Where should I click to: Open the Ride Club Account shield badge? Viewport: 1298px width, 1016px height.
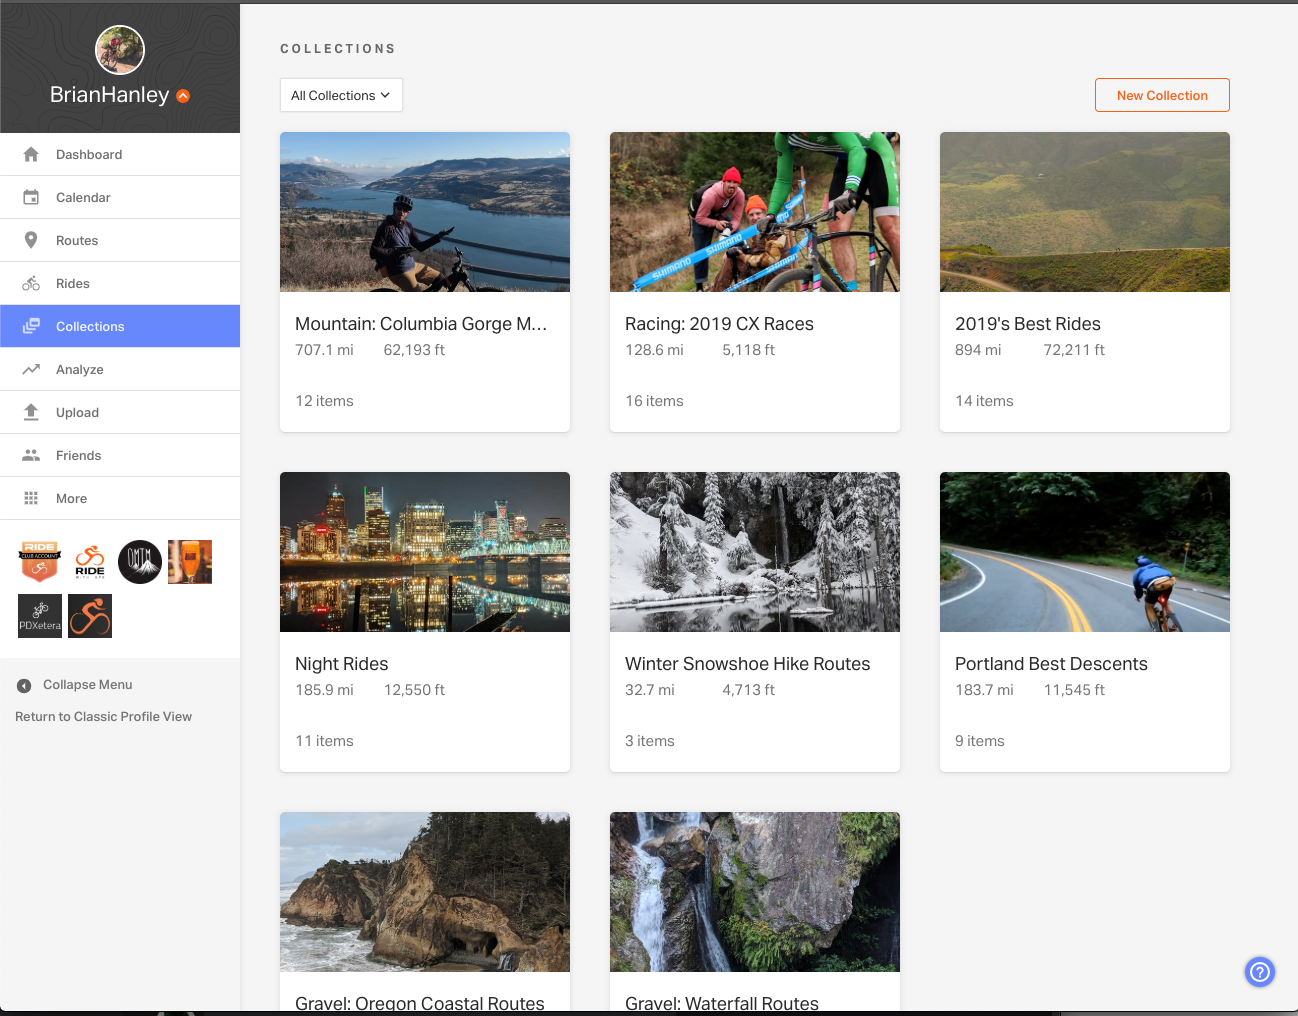pyautogui.click(x=40, y=562)
